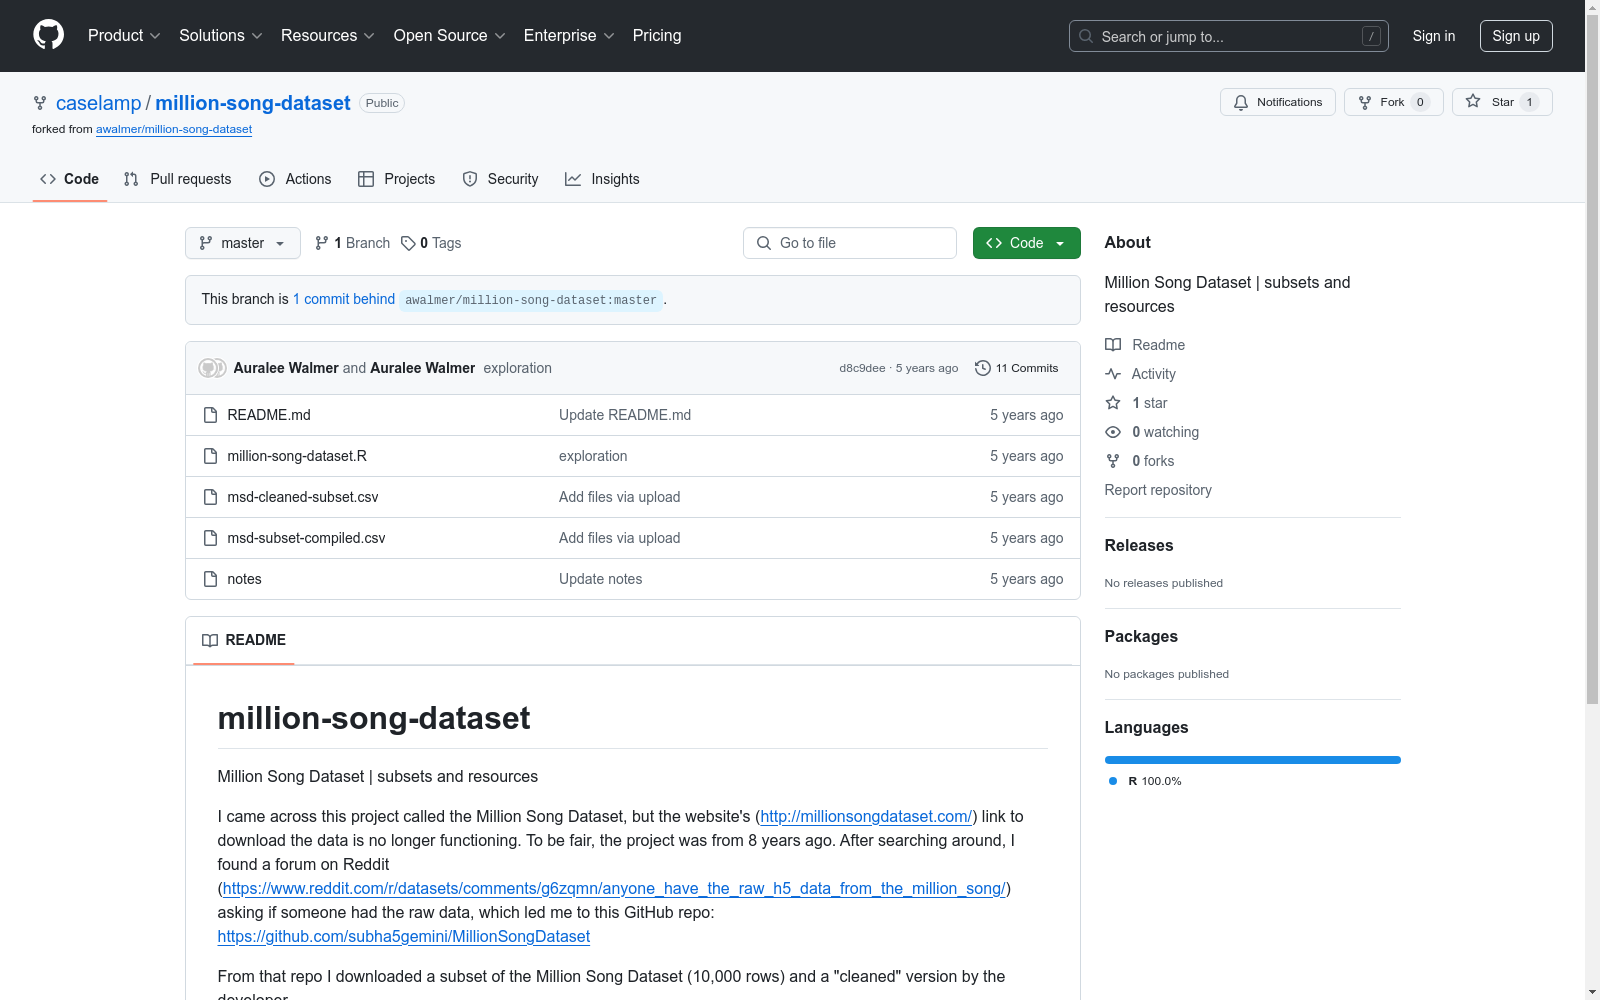1600x1000 pixels.
Task: Click the commit author avatars
Action: point(212,368)
